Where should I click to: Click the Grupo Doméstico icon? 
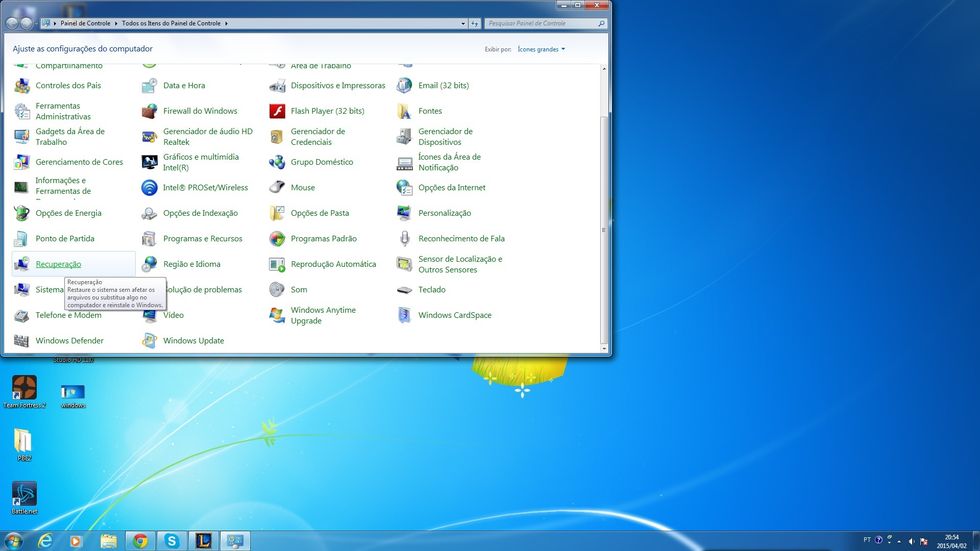point(277,162)
